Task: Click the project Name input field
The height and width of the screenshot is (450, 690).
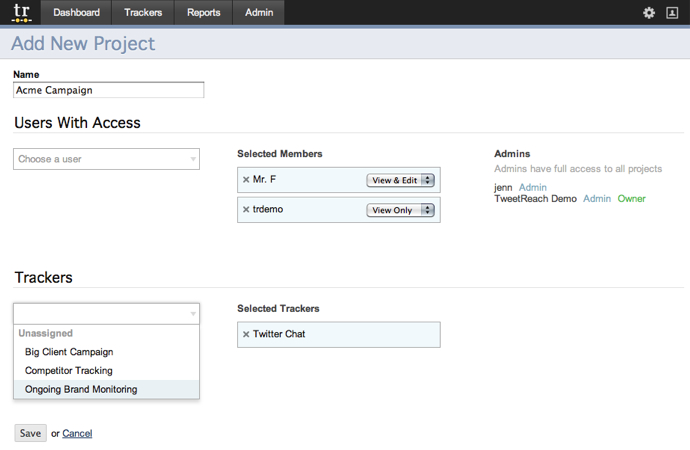Action: tap(109, 90)
